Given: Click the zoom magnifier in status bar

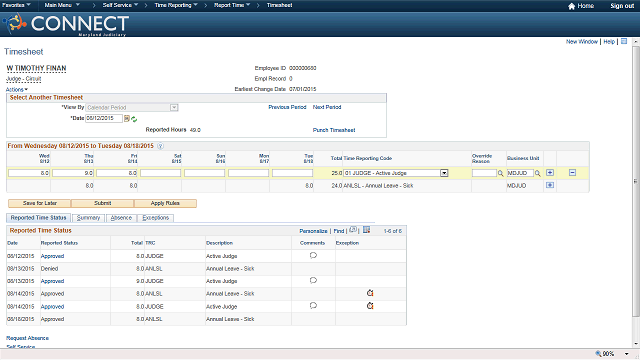Looking at the screenshot, I should (x=598, y=354).
